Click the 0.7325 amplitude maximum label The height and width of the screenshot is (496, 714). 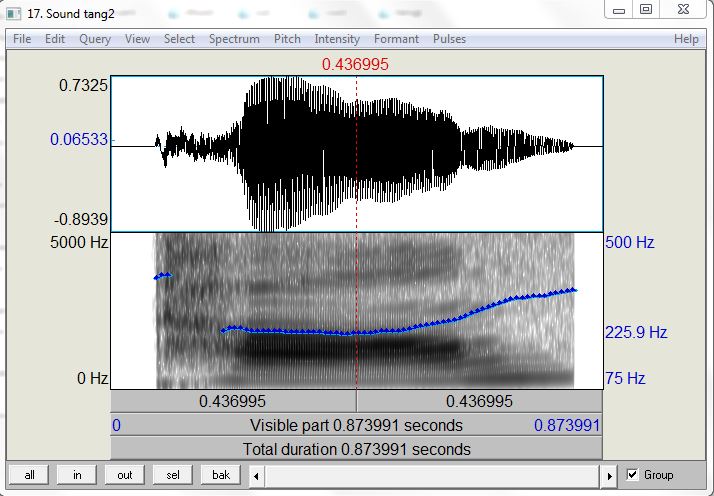(x=83, y=85)
